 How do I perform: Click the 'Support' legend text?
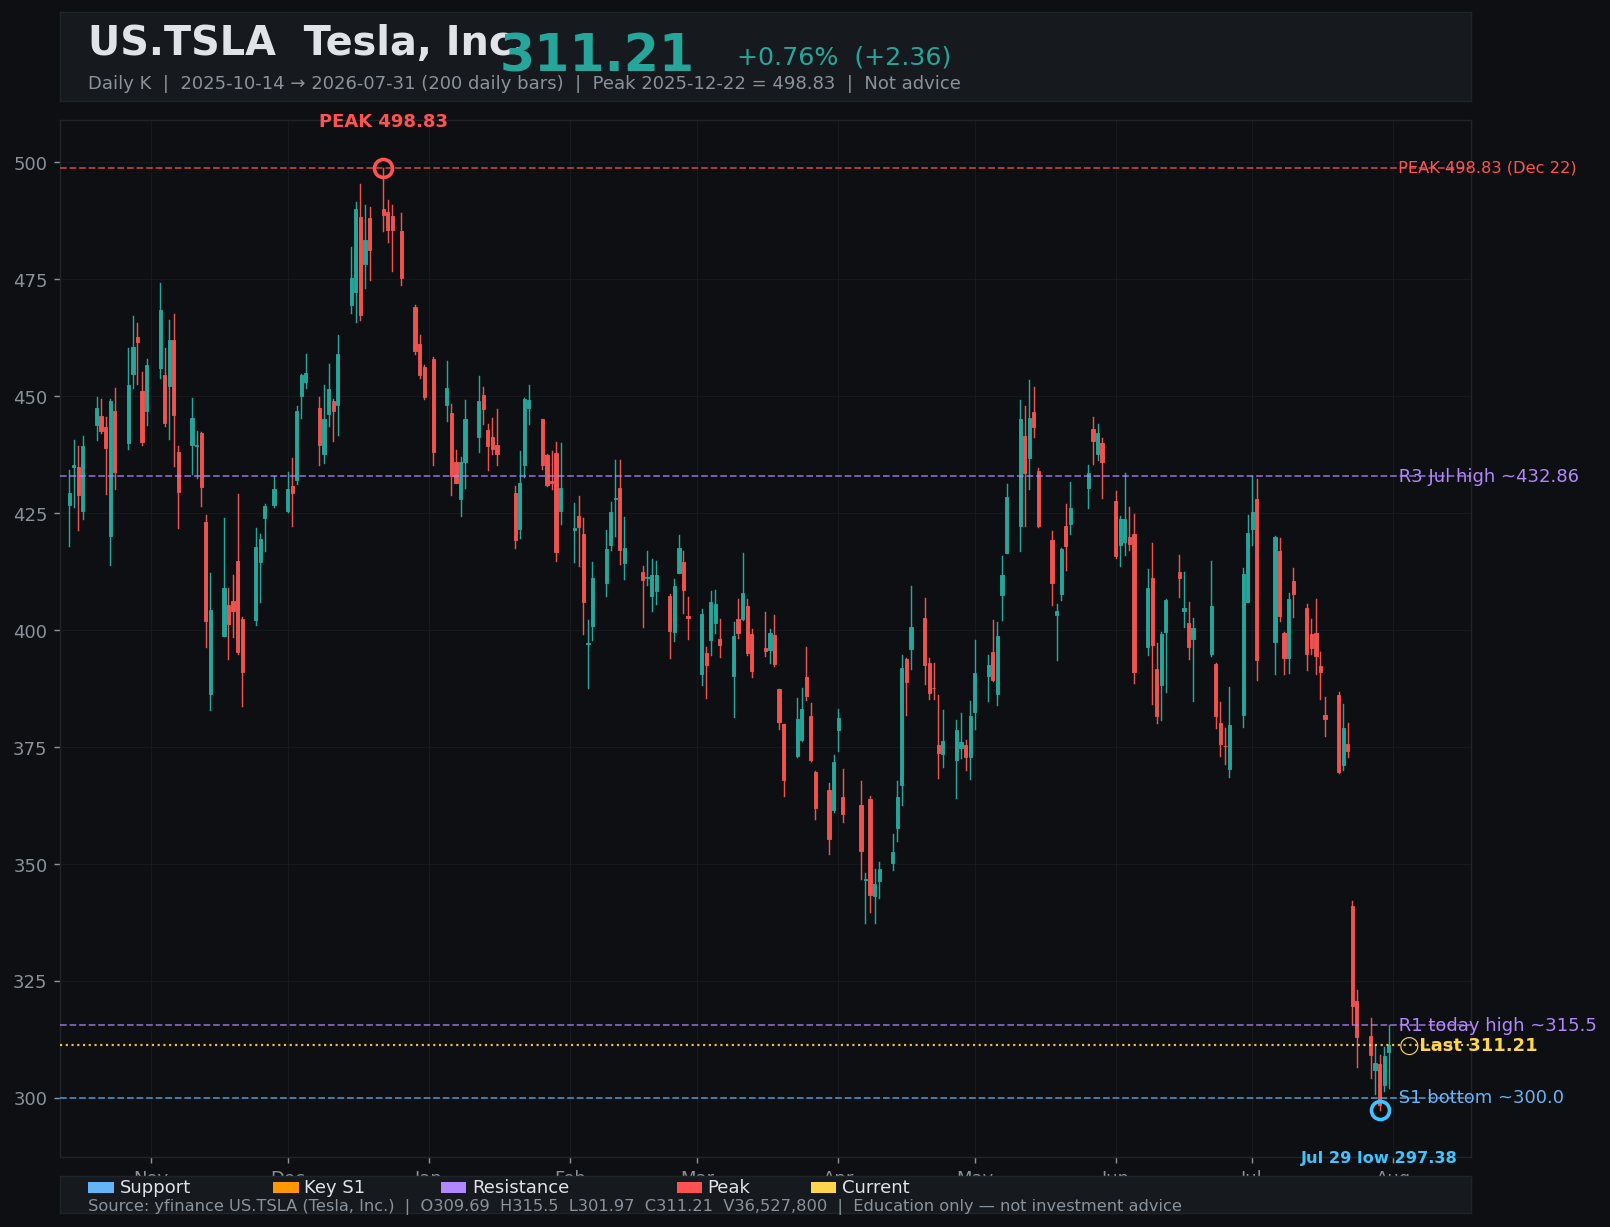(155, 1187)
